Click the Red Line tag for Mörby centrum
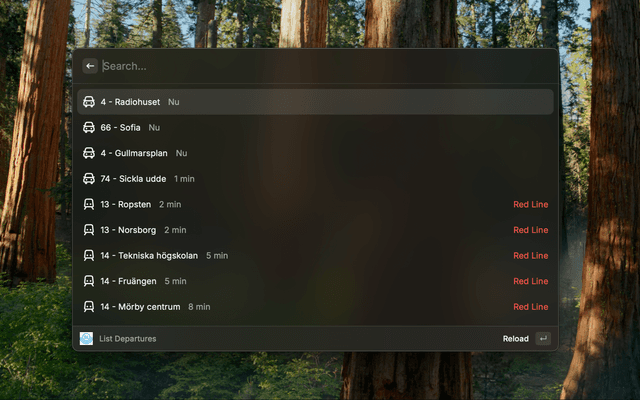Screen dimensions: 640x400 pyautogui.click(x=531, y=307)
